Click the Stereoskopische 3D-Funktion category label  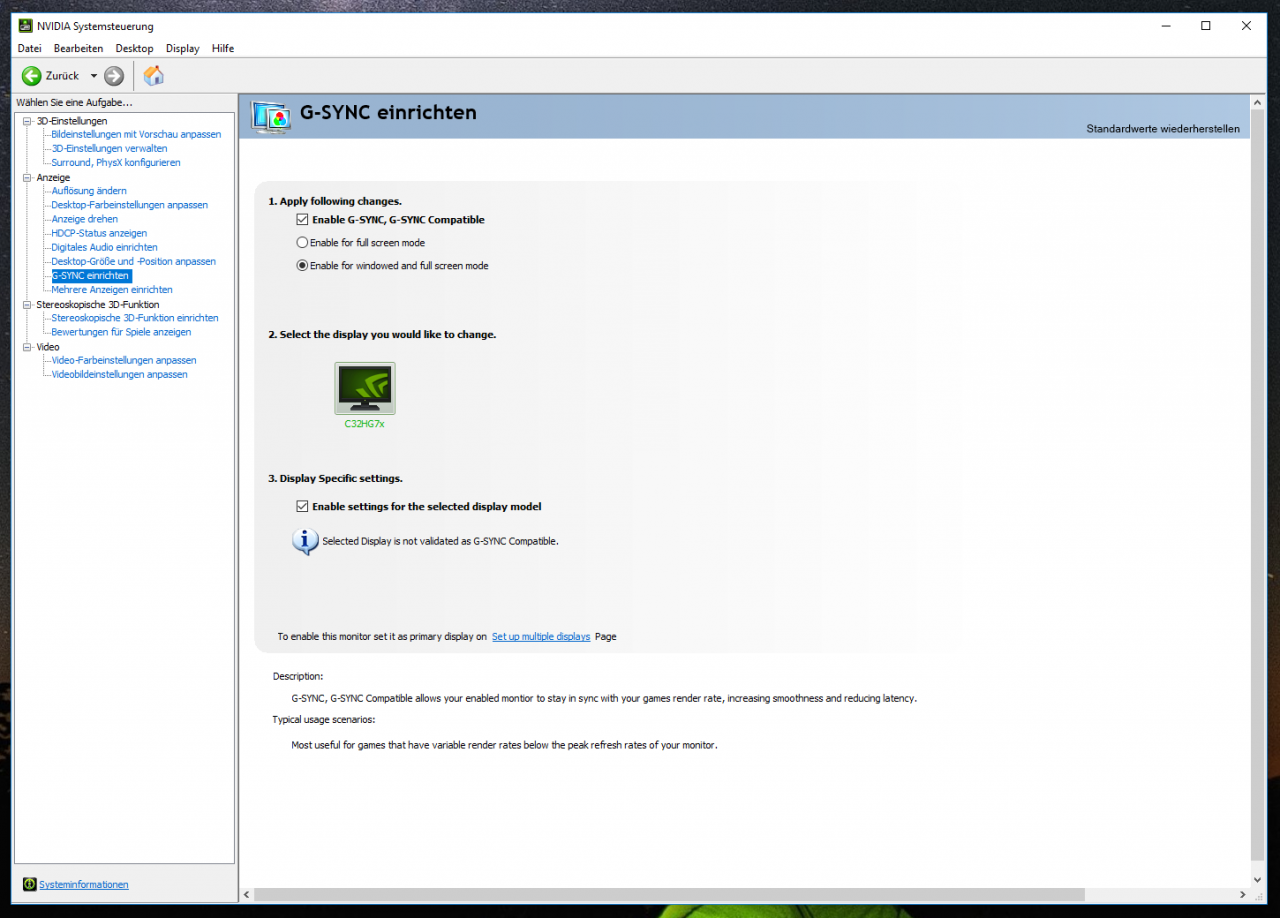[x=98, y=304]
